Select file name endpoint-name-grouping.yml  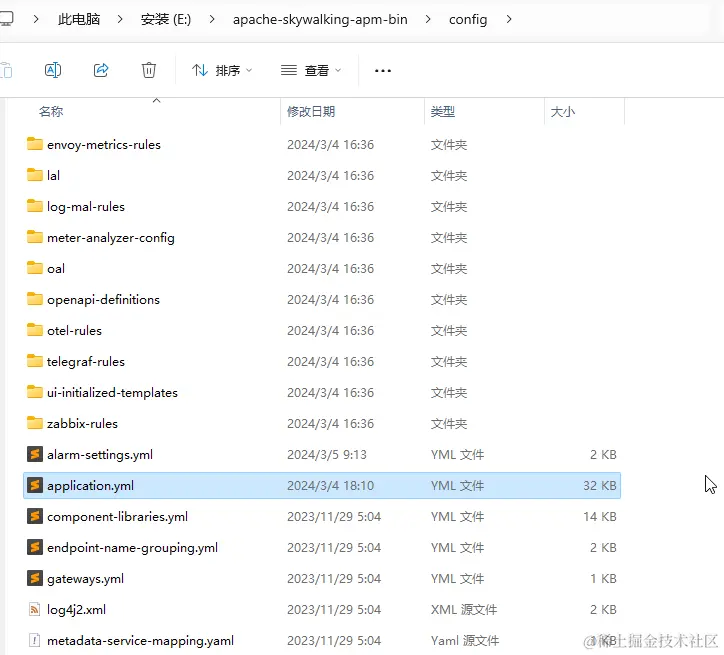[x=133, y=548]
